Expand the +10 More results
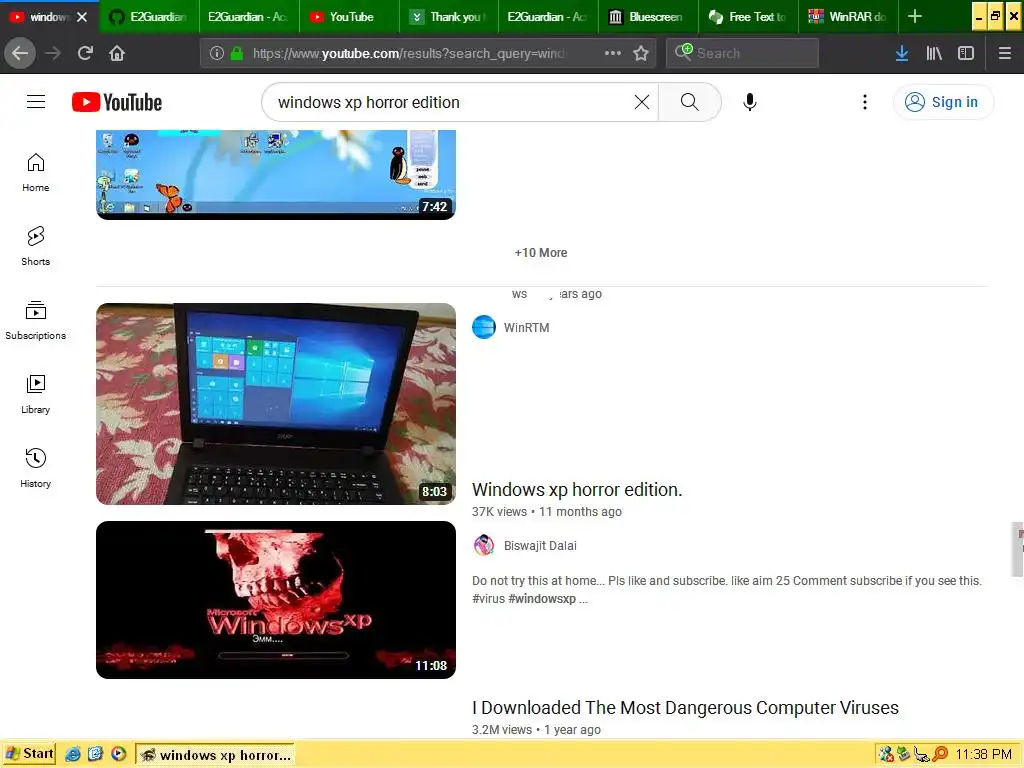This screenshot has width=1024, height=768. (x=541, y=253)
